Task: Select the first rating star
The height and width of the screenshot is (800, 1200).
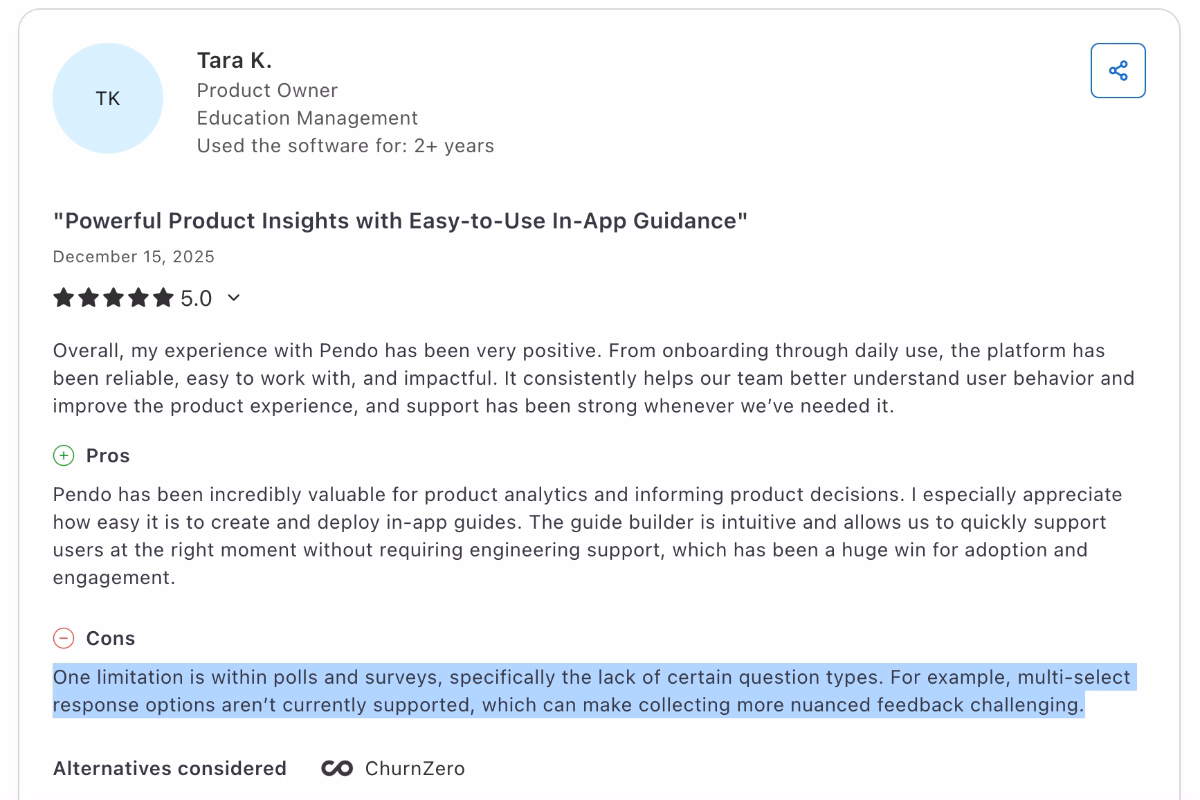Action: tap(64, 297)
